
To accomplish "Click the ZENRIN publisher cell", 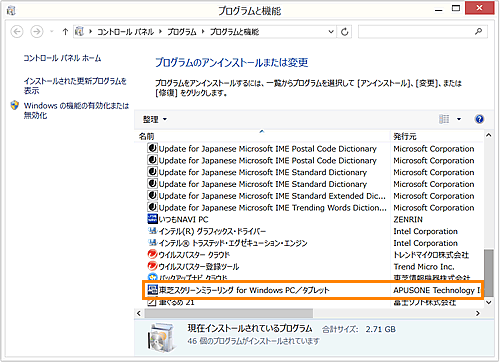I will point(408,219).
